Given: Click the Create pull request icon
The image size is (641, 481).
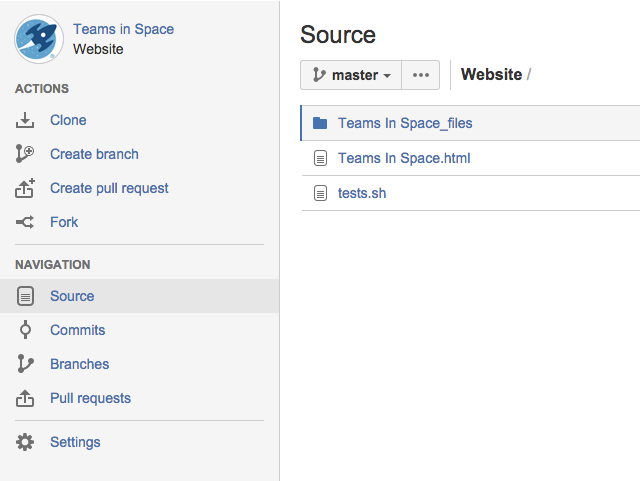Looking at the screenshot, I should [26, 188].
